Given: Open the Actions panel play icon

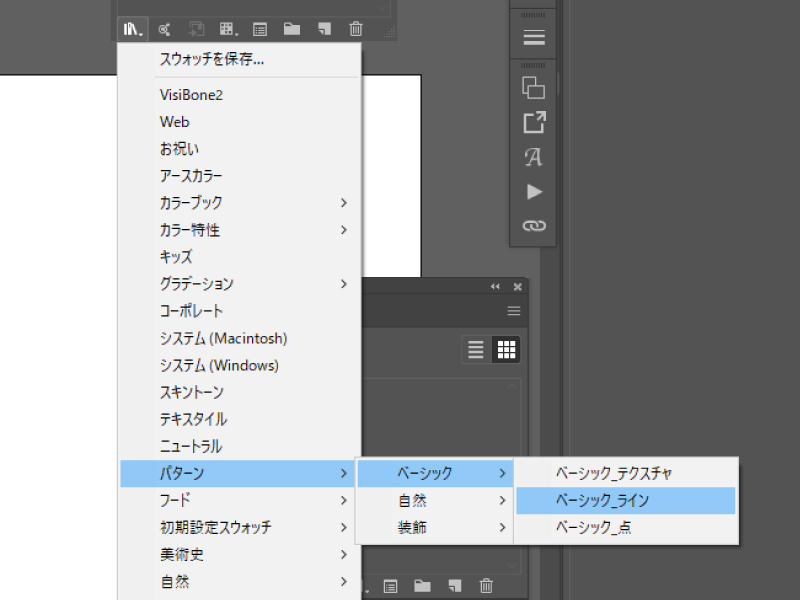Looking at the screenshot, I should click(533, 191).
